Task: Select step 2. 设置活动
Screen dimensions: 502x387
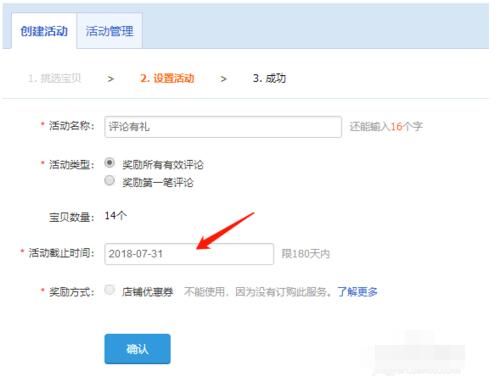Action: click(167, 79)
